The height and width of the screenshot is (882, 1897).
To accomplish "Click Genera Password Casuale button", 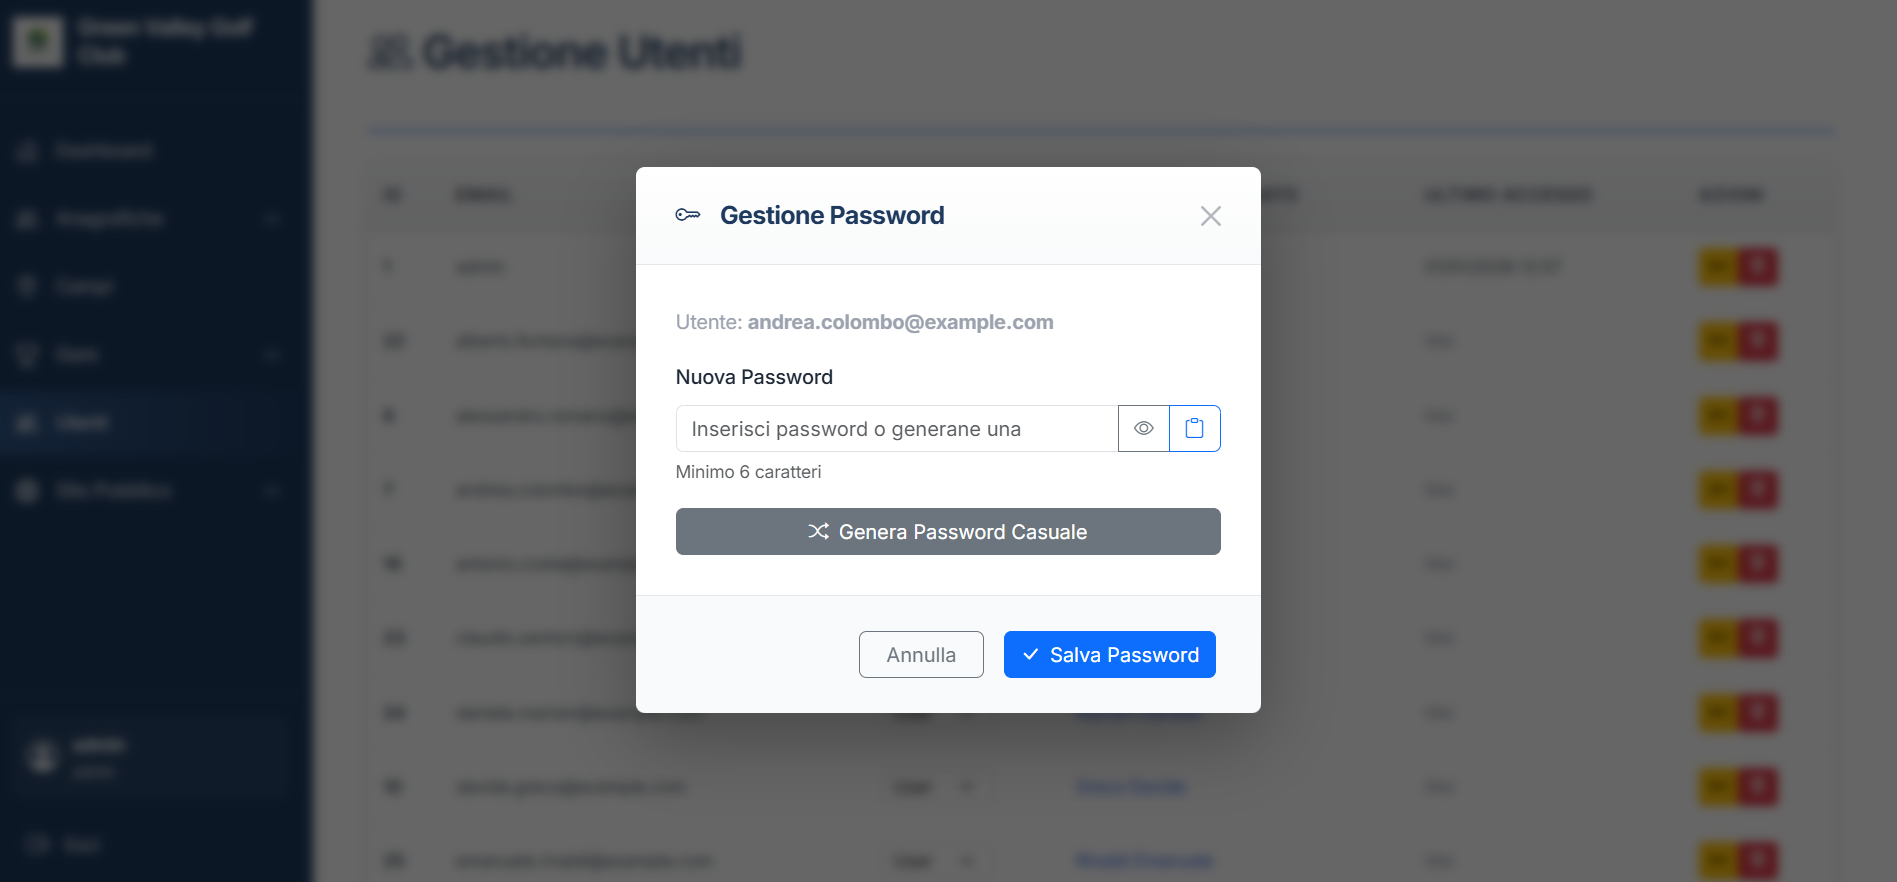I will click(x=947, y=532).
